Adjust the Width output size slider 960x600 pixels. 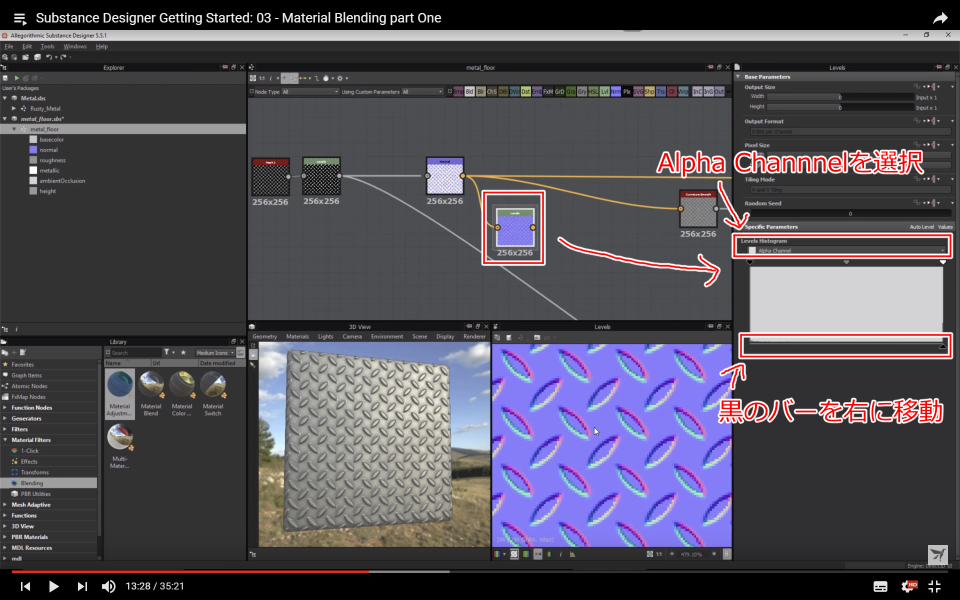tap(841, 97)
